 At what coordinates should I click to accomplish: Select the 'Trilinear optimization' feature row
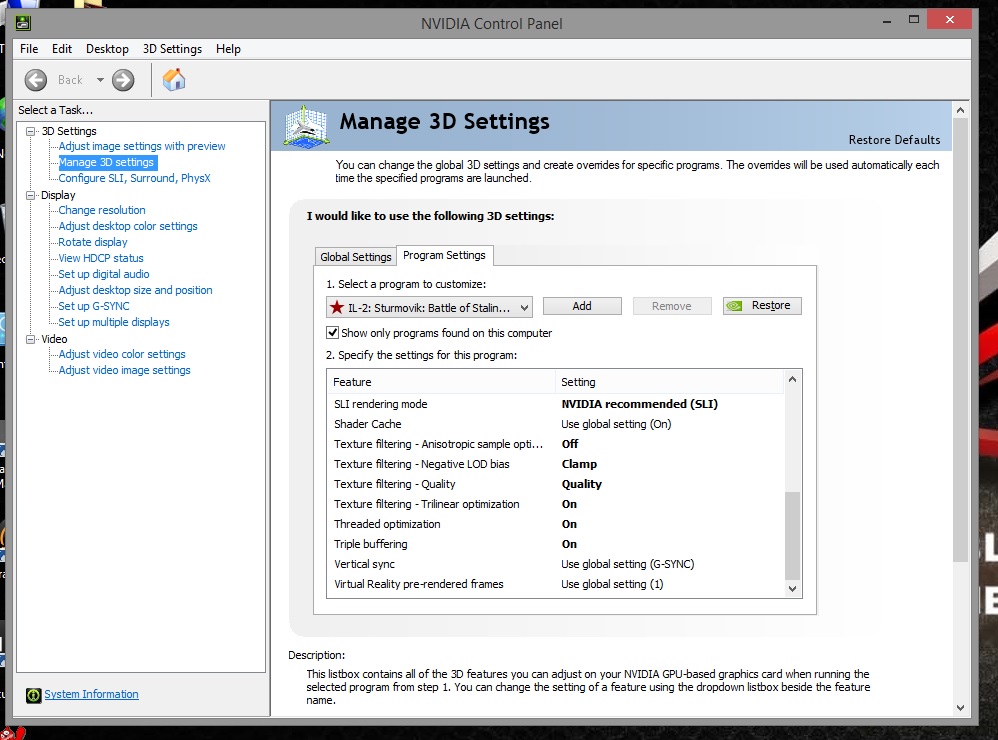coord(556,504)
